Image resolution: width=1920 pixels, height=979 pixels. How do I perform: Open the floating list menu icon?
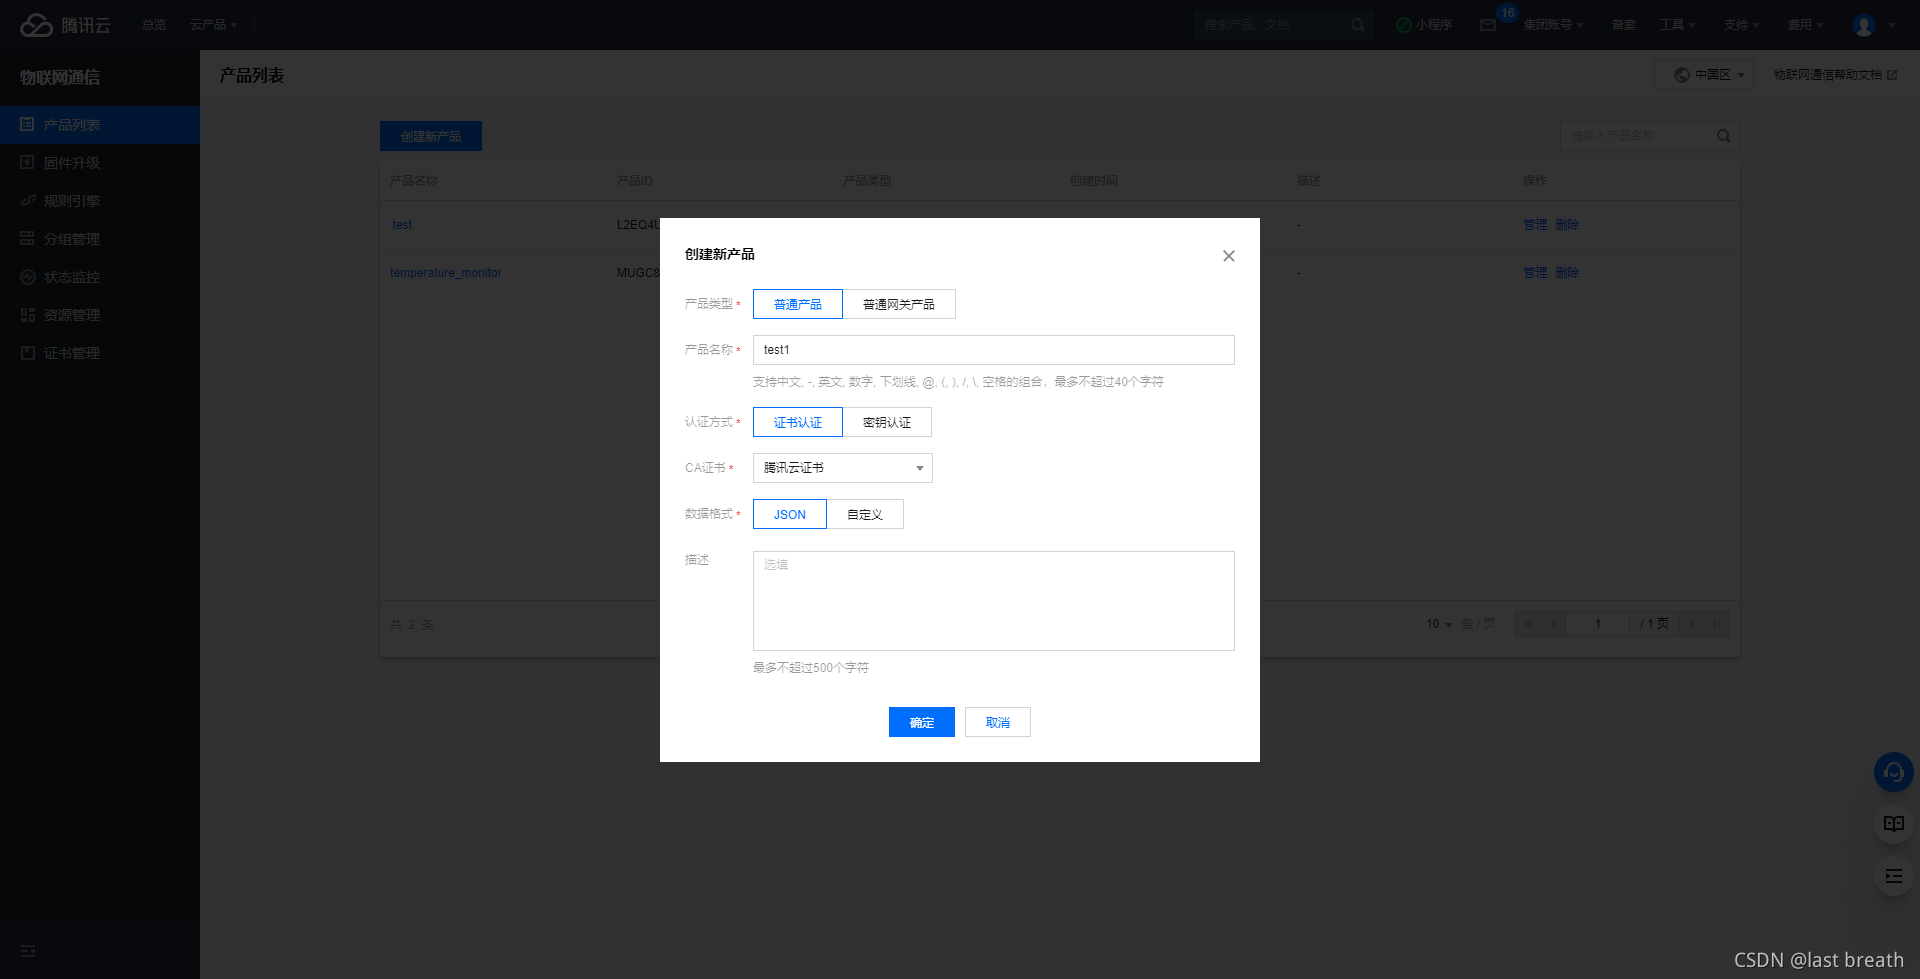coord(1893,876)
